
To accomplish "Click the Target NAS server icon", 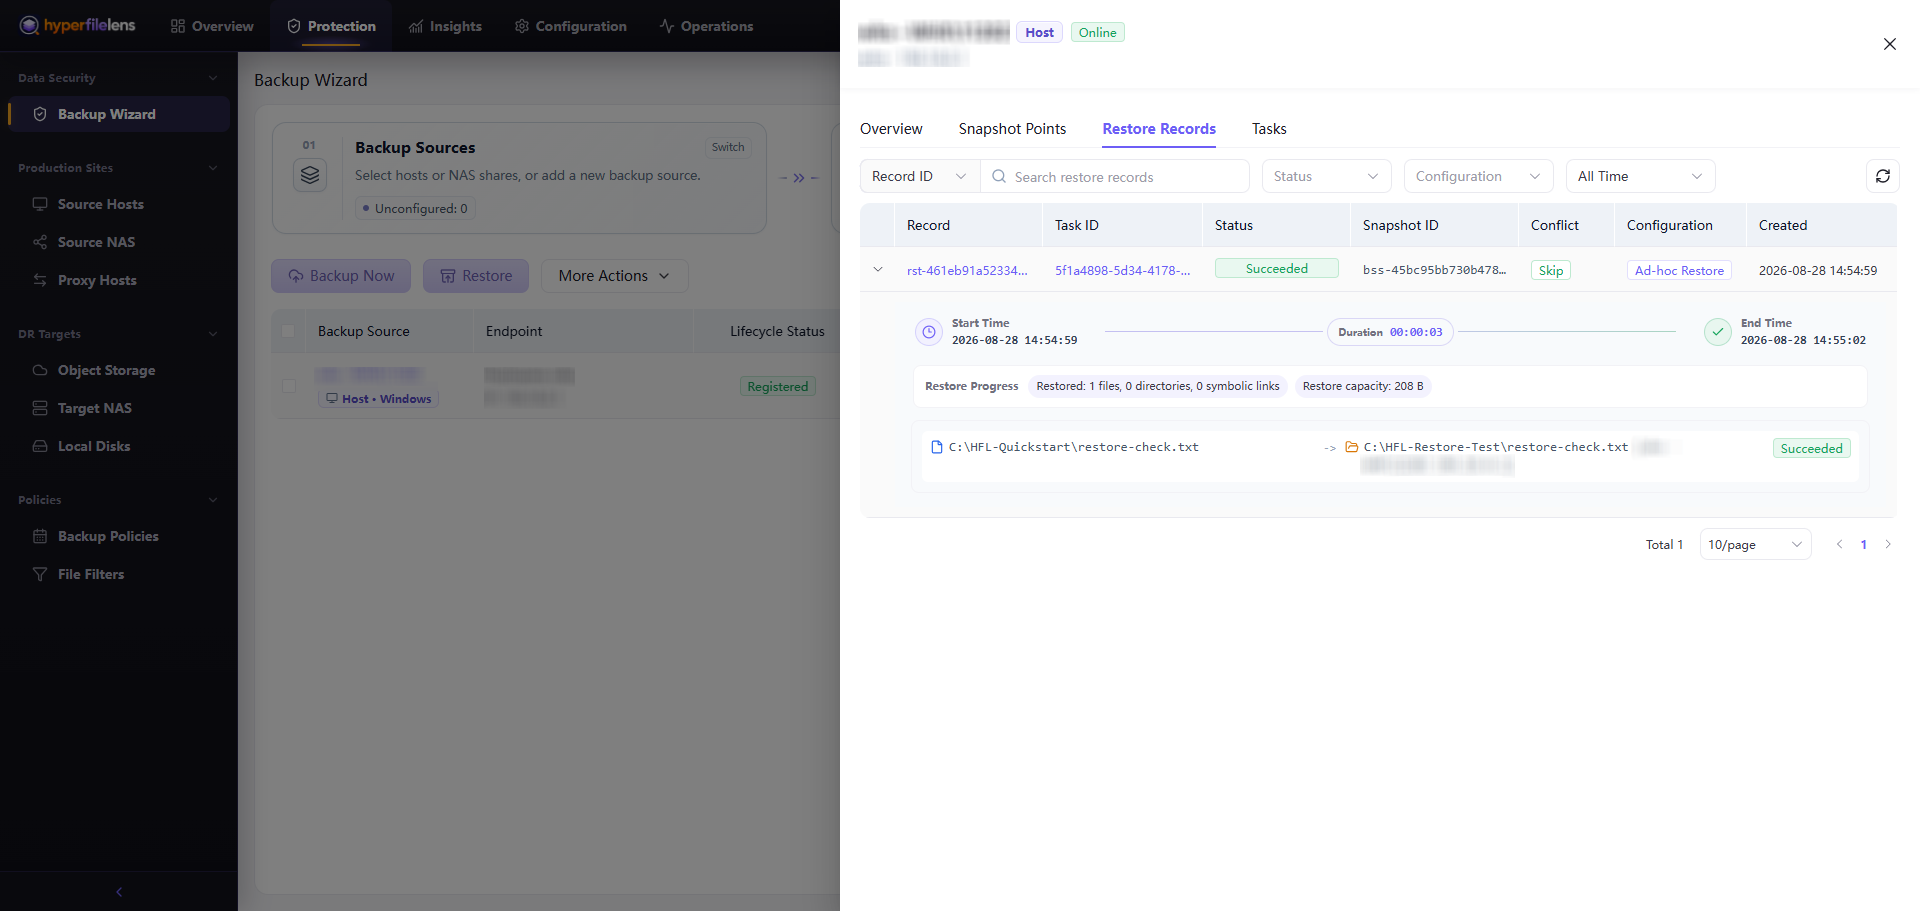I will (40, 408).
